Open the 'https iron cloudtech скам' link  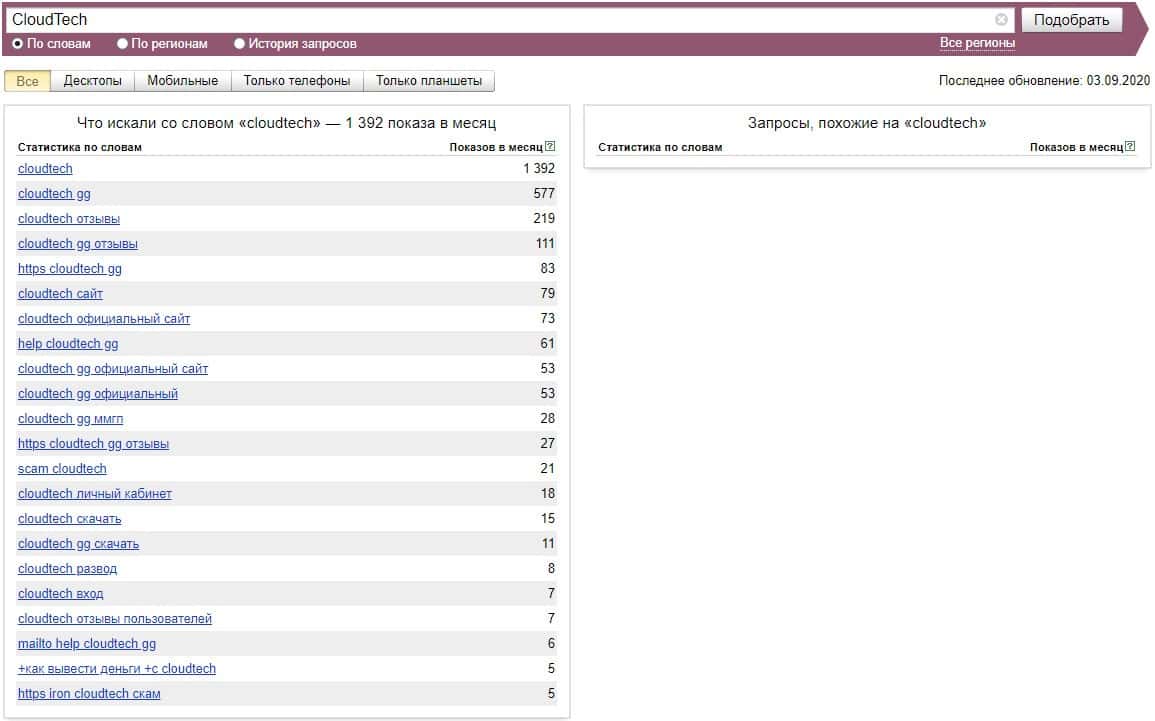89,694
